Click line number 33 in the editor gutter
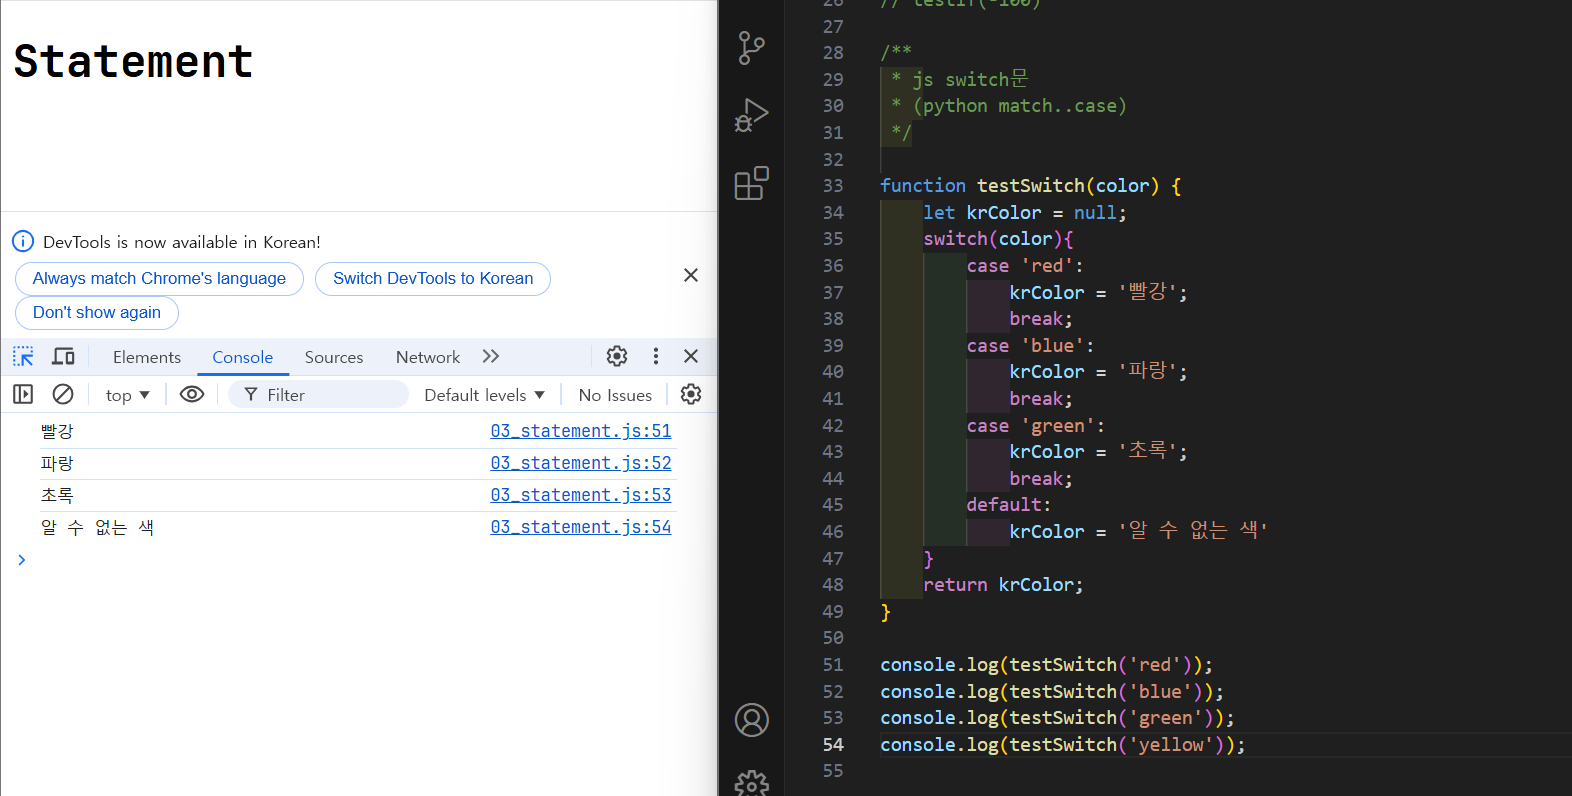The width and height of the screenshot is (1572, 796). tap(833, 186)
